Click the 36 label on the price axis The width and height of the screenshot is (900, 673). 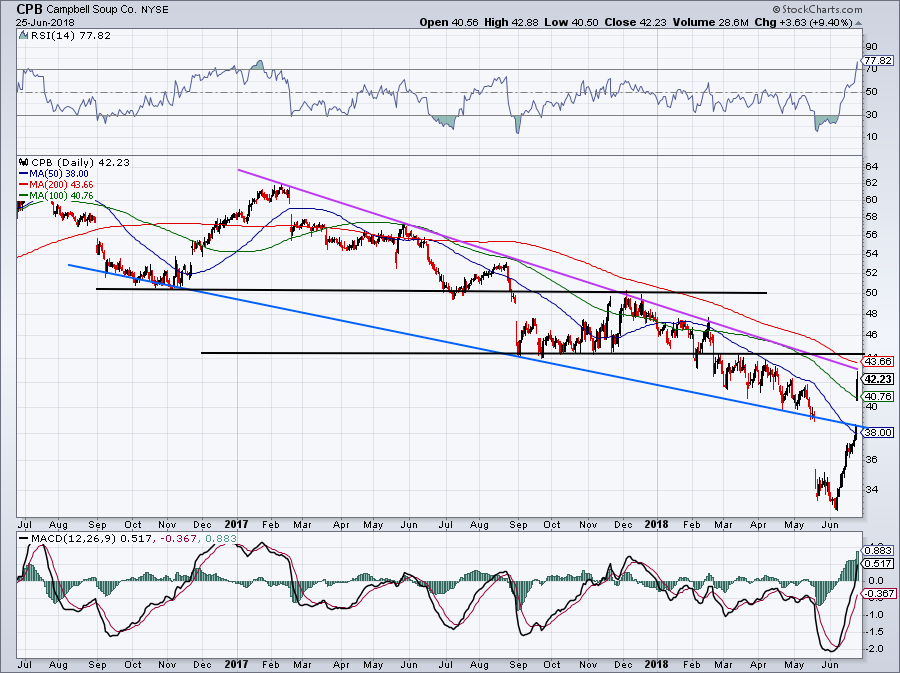point(871,460)
